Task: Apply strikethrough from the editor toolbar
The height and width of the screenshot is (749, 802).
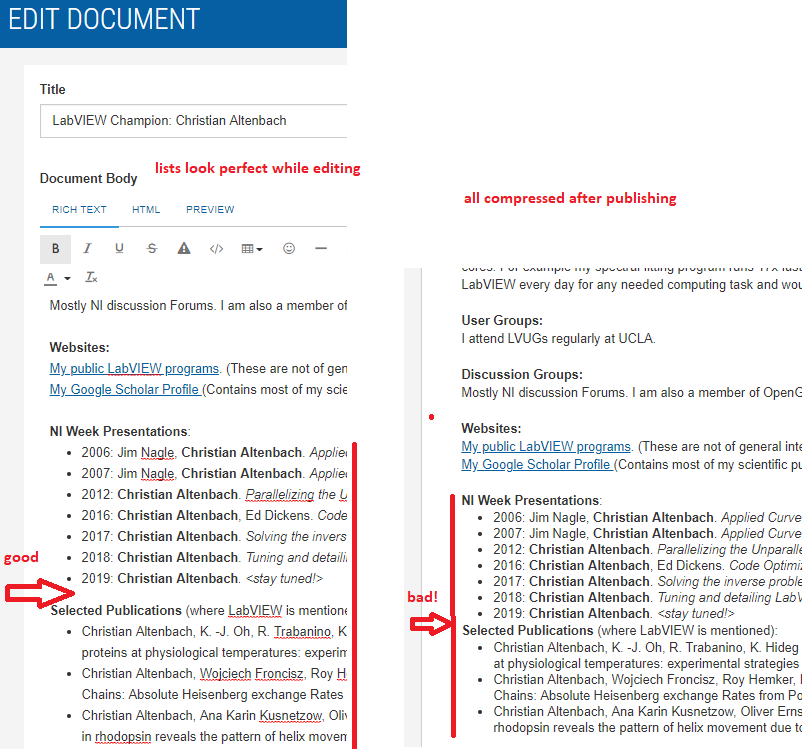Action: 152,249
